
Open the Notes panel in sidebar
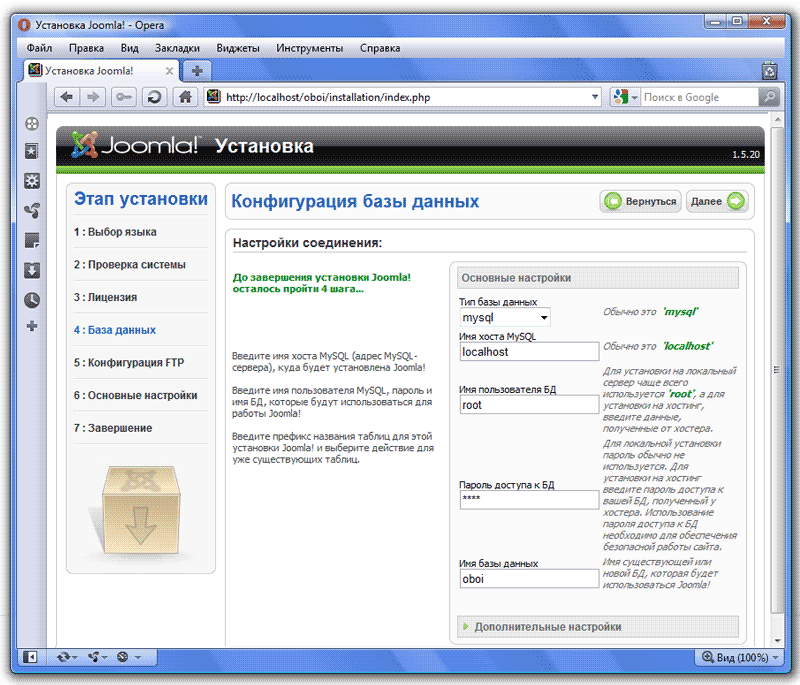pyautogui.click(x=32, y=241)
